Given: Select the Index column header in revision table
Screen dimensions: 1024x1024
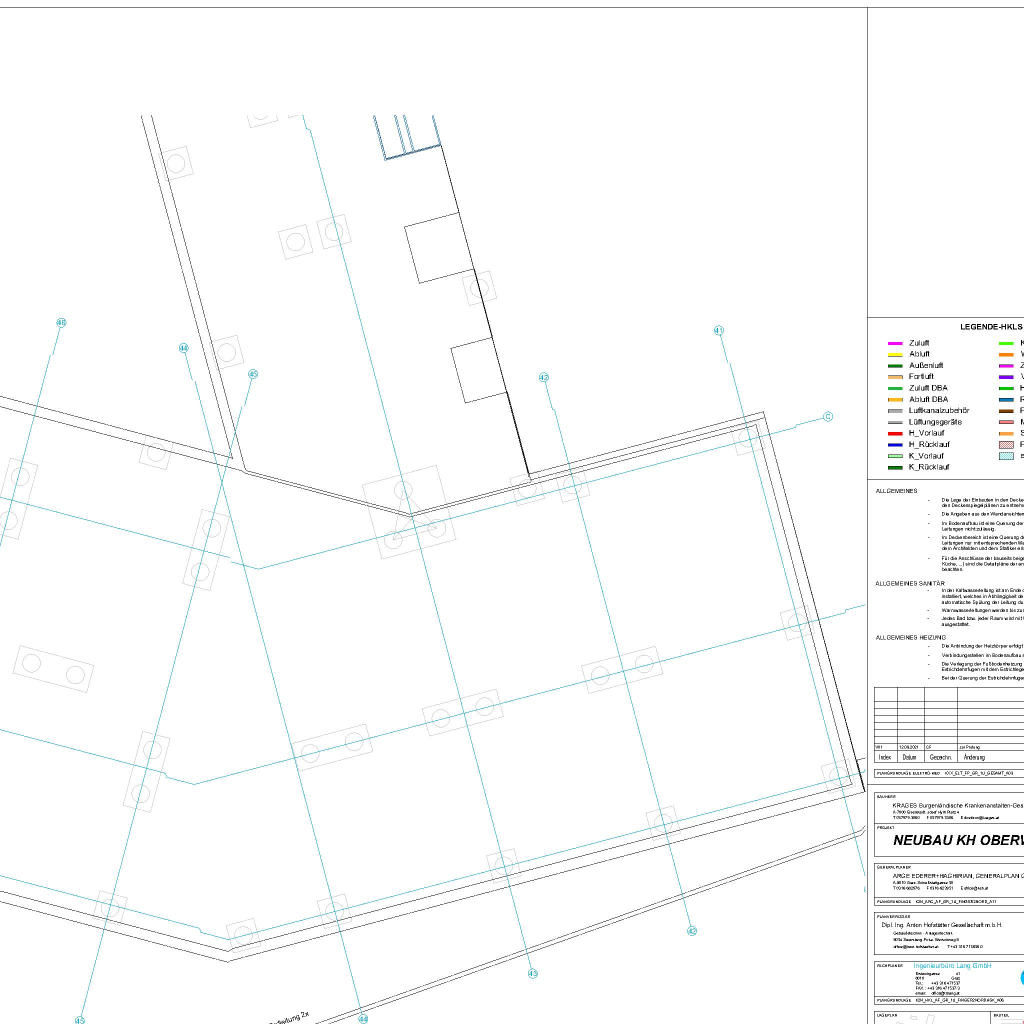Looking at the screenshot, I should [885, 757].
